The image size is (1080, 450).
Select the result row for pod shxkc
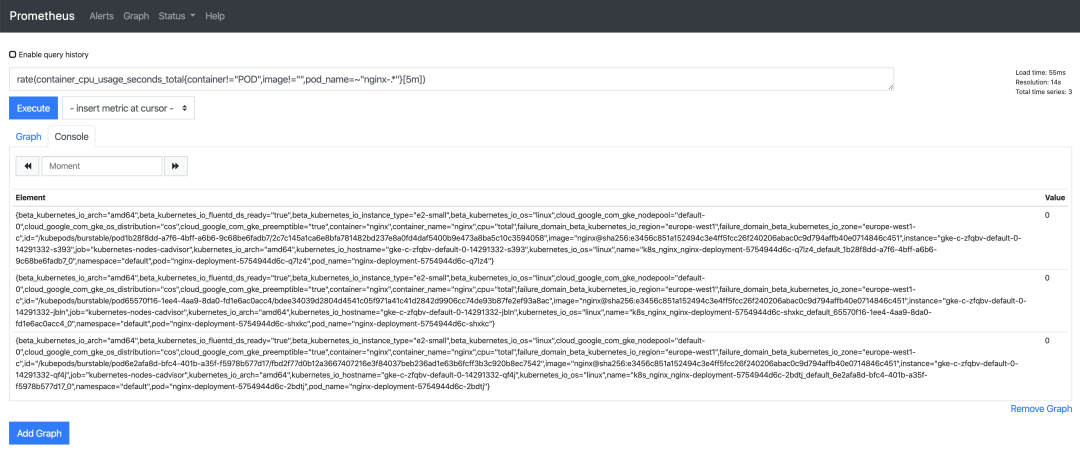coord(541,301)
